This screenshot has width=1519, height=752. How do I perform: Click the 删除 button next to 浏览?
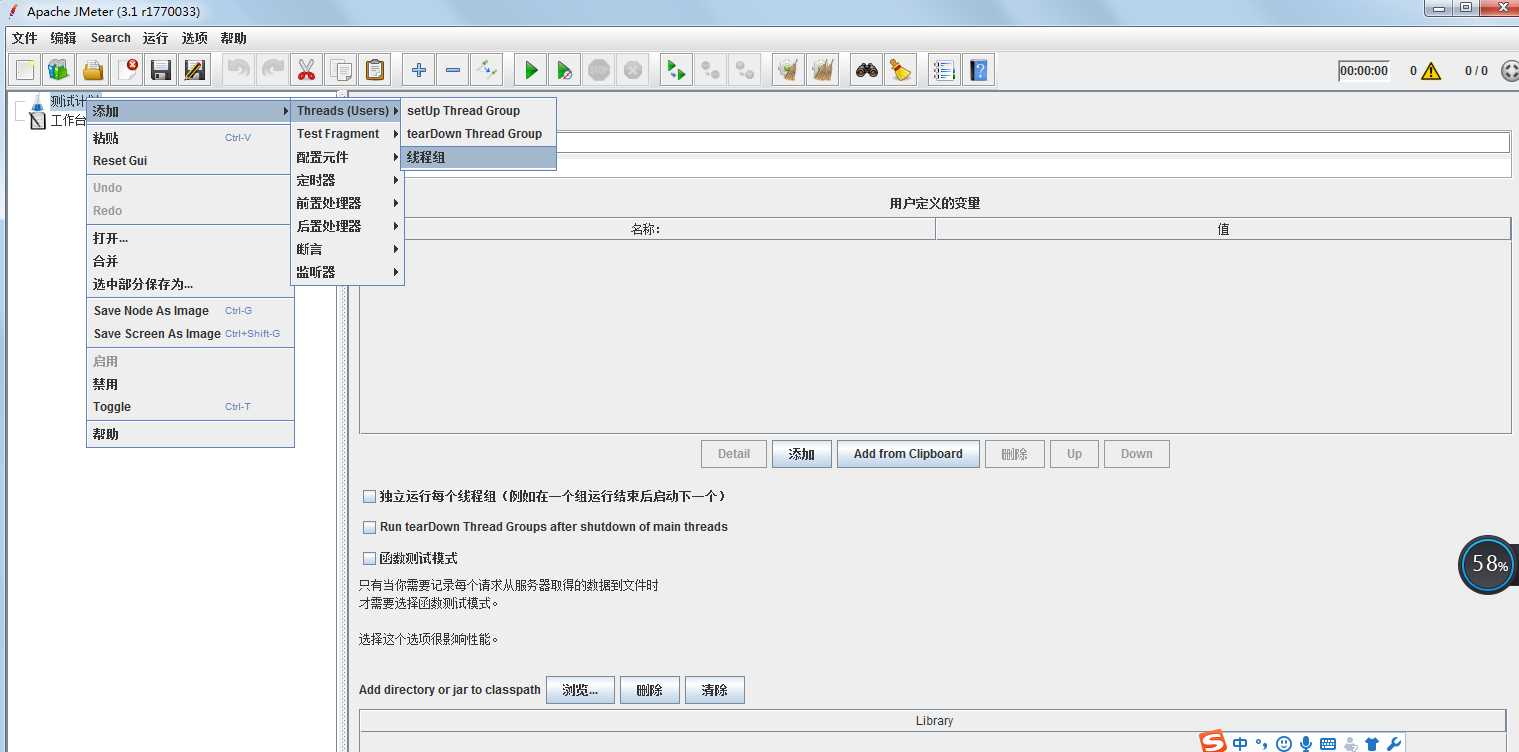pyautogui.click(x=649, y=690)
